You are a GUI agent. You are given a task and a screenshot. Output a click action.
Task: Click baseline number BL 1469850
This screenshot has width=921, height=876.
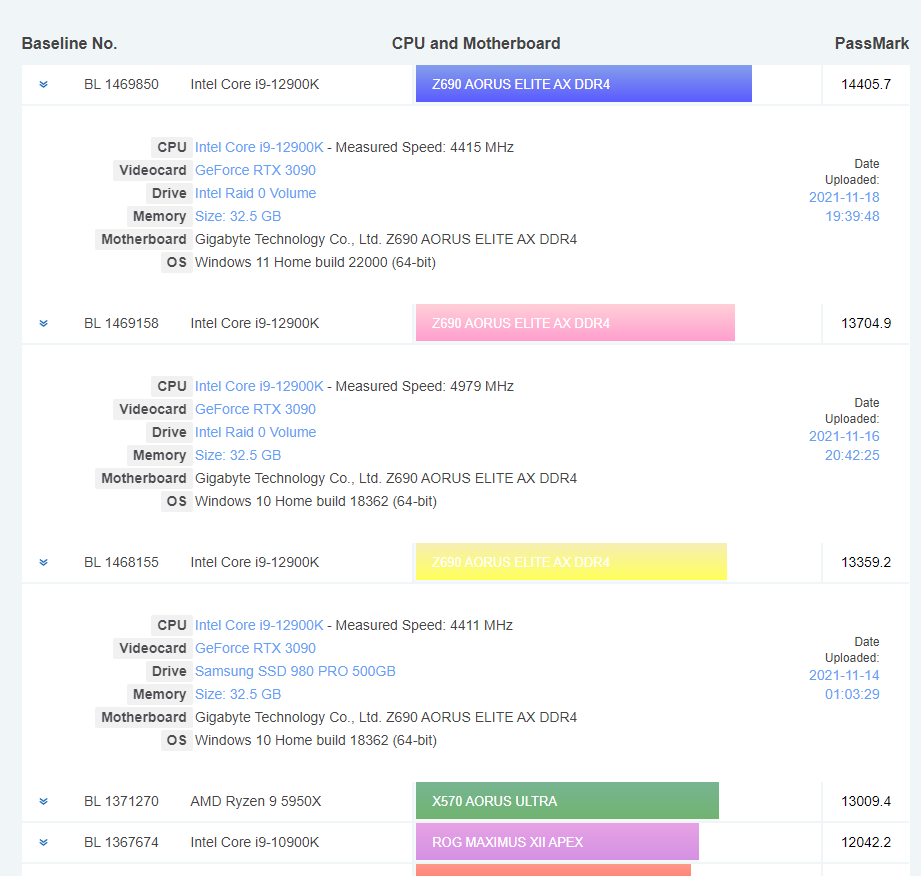pyautogui.click(x=121, y=84)
